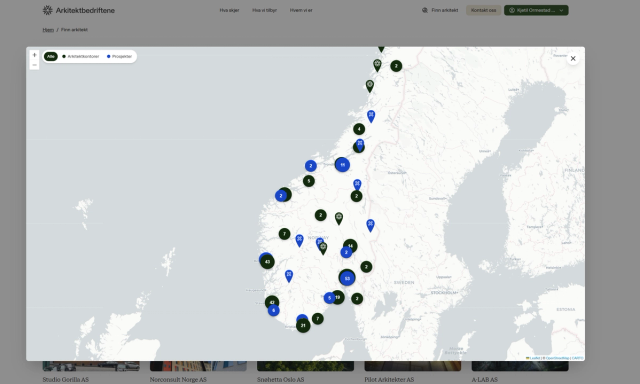Open the black 2 cluster right of the 19 cluster

(357, 299)
